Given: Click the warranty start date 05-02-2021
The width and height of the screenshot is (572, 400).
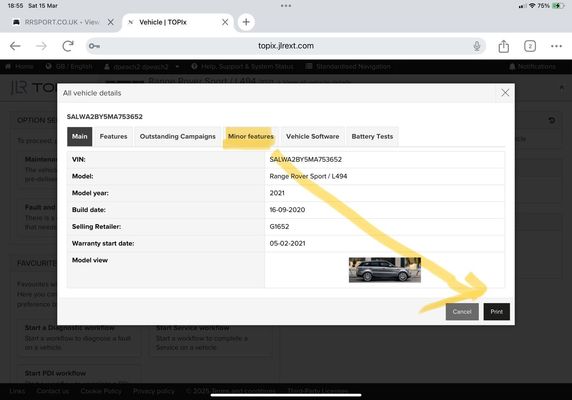Looking at the screenshot, I should (287, 243).
